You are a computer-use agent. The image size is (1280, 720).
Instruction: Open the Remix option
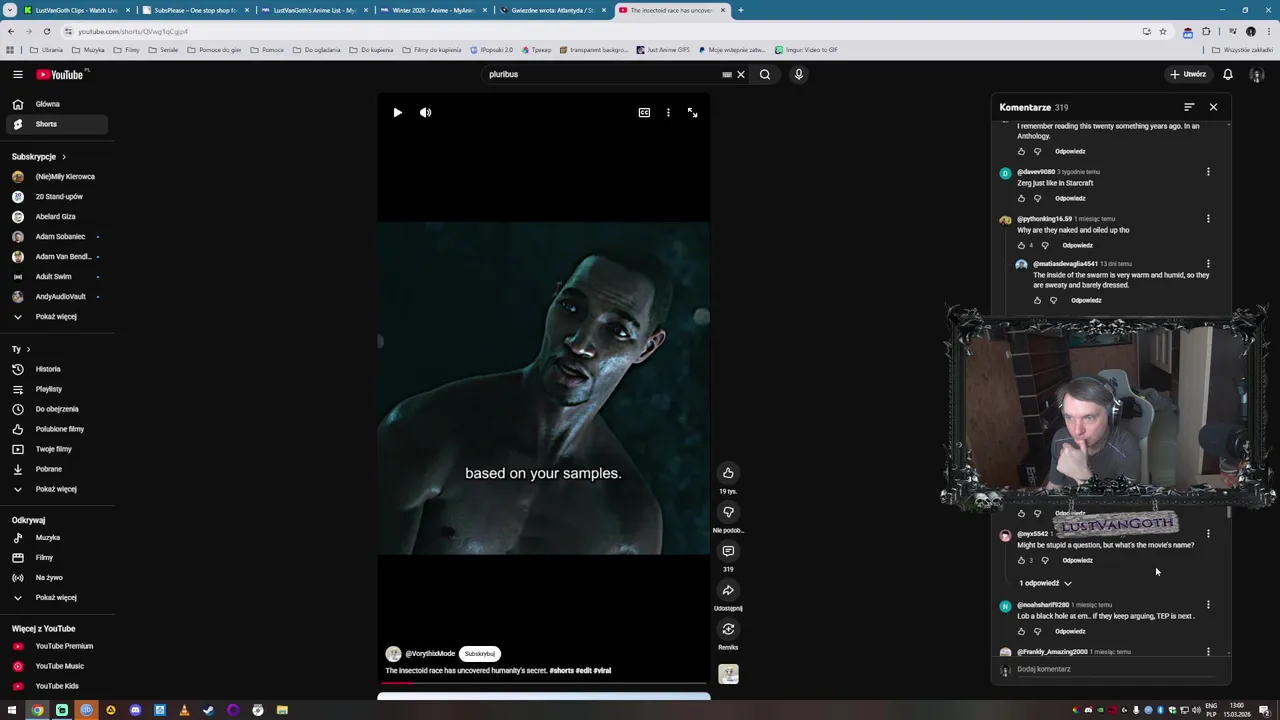(728, 629)
